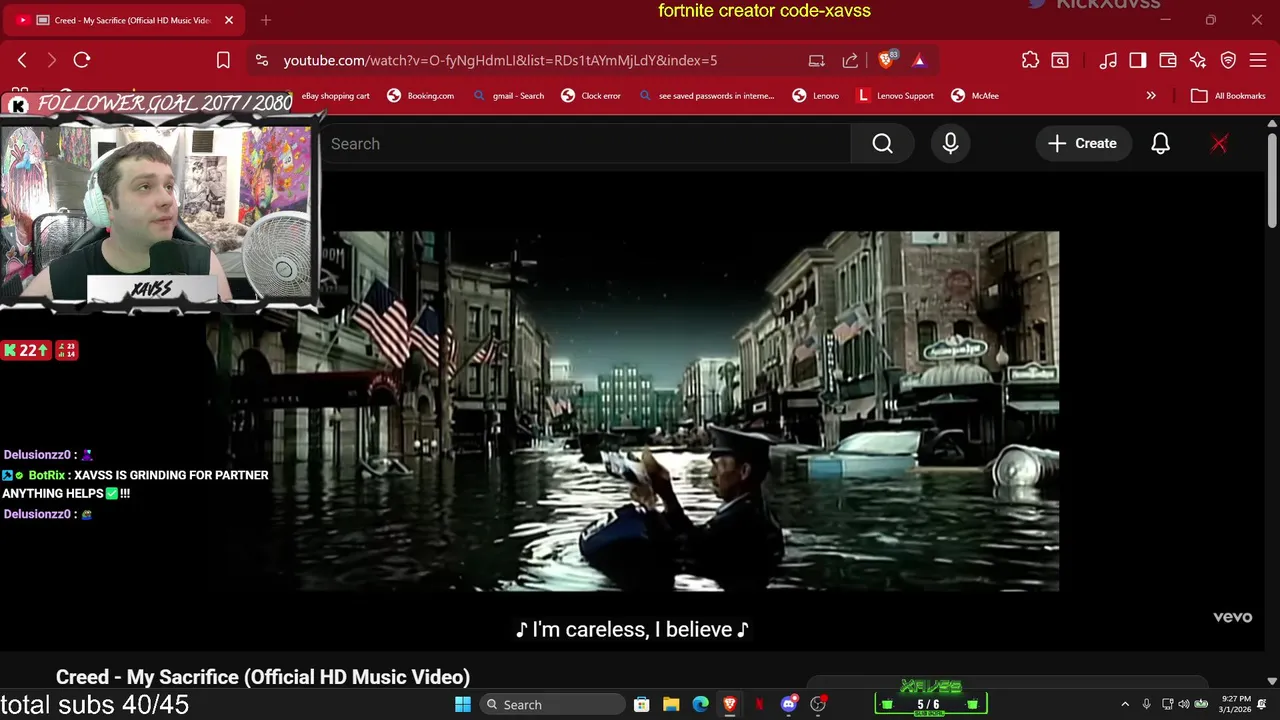Open the clock showing 9:27 PM
The image size is (1280, 720).
[1235, 704]
